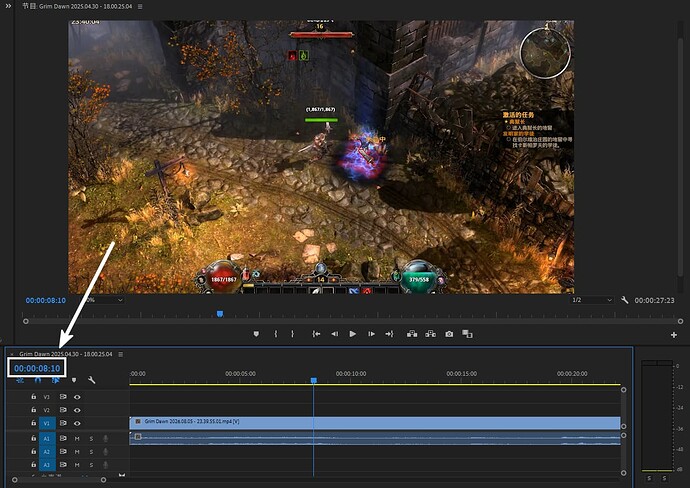Open Program monitor settings wrench

tap(624, 300)
